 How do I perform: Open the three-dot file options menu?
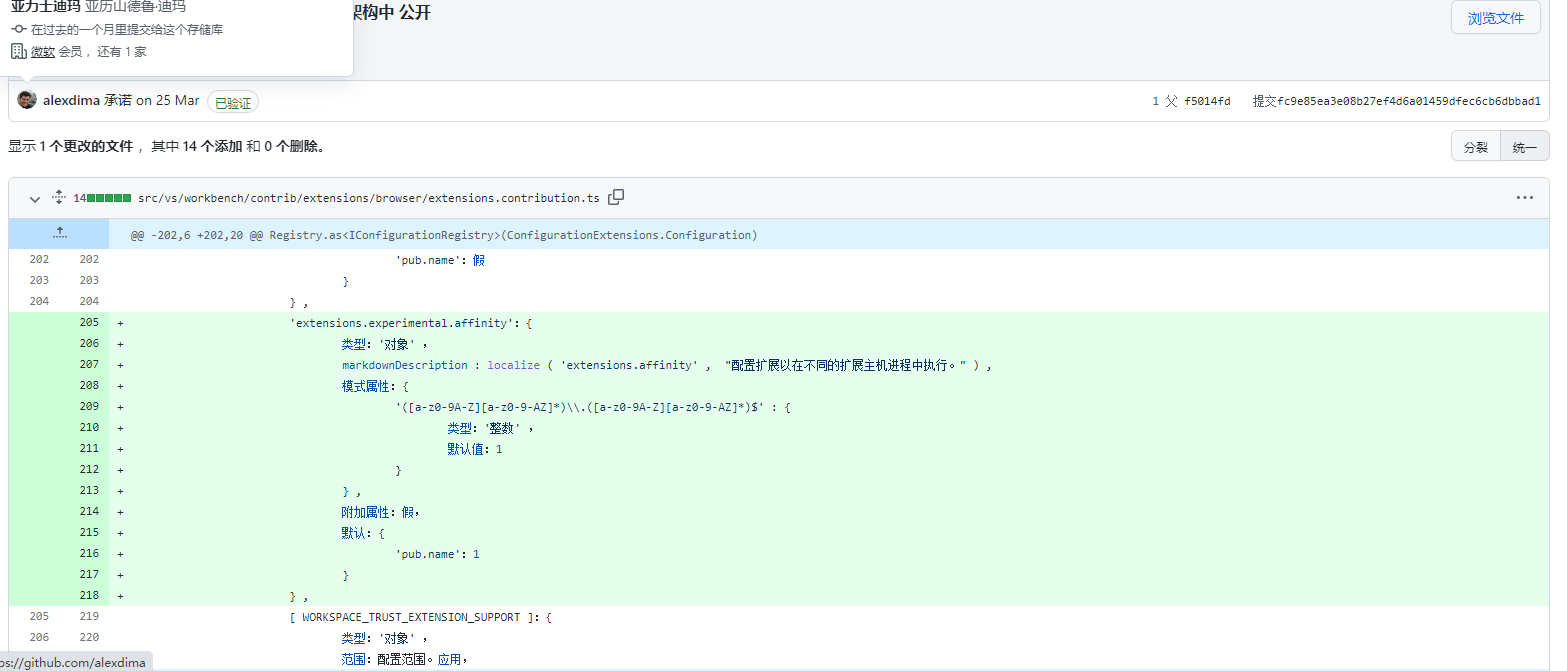tap(1524, 198)
